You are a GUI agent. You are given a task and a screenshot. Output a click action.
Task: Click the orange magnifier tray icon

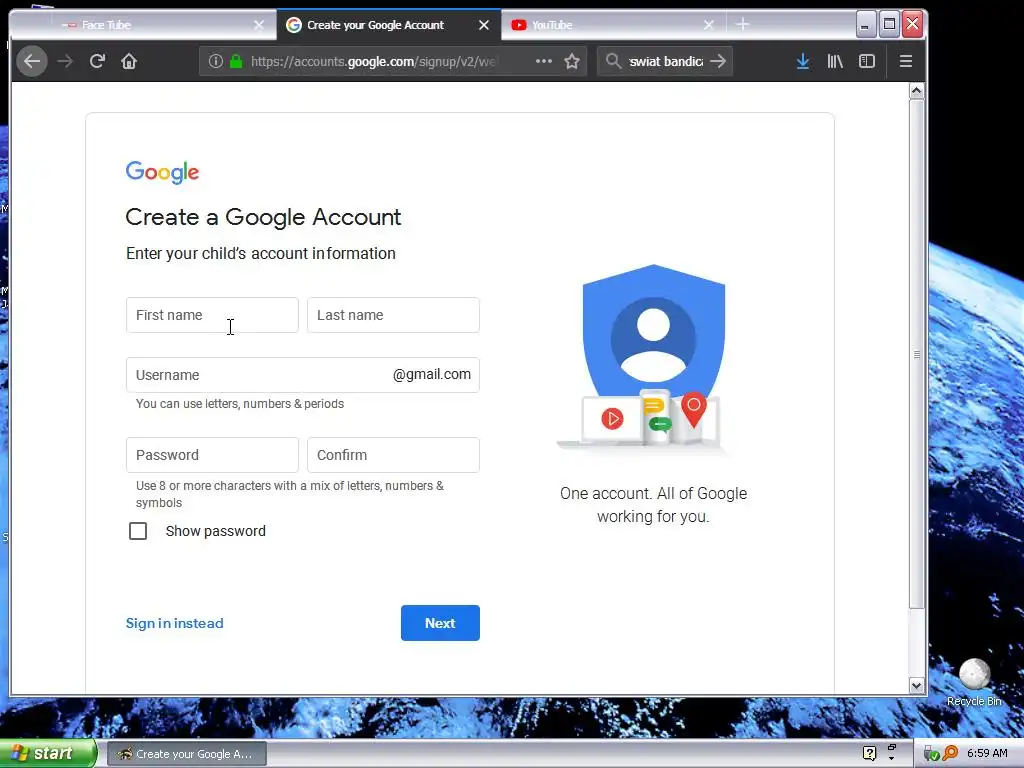[950, 754]
